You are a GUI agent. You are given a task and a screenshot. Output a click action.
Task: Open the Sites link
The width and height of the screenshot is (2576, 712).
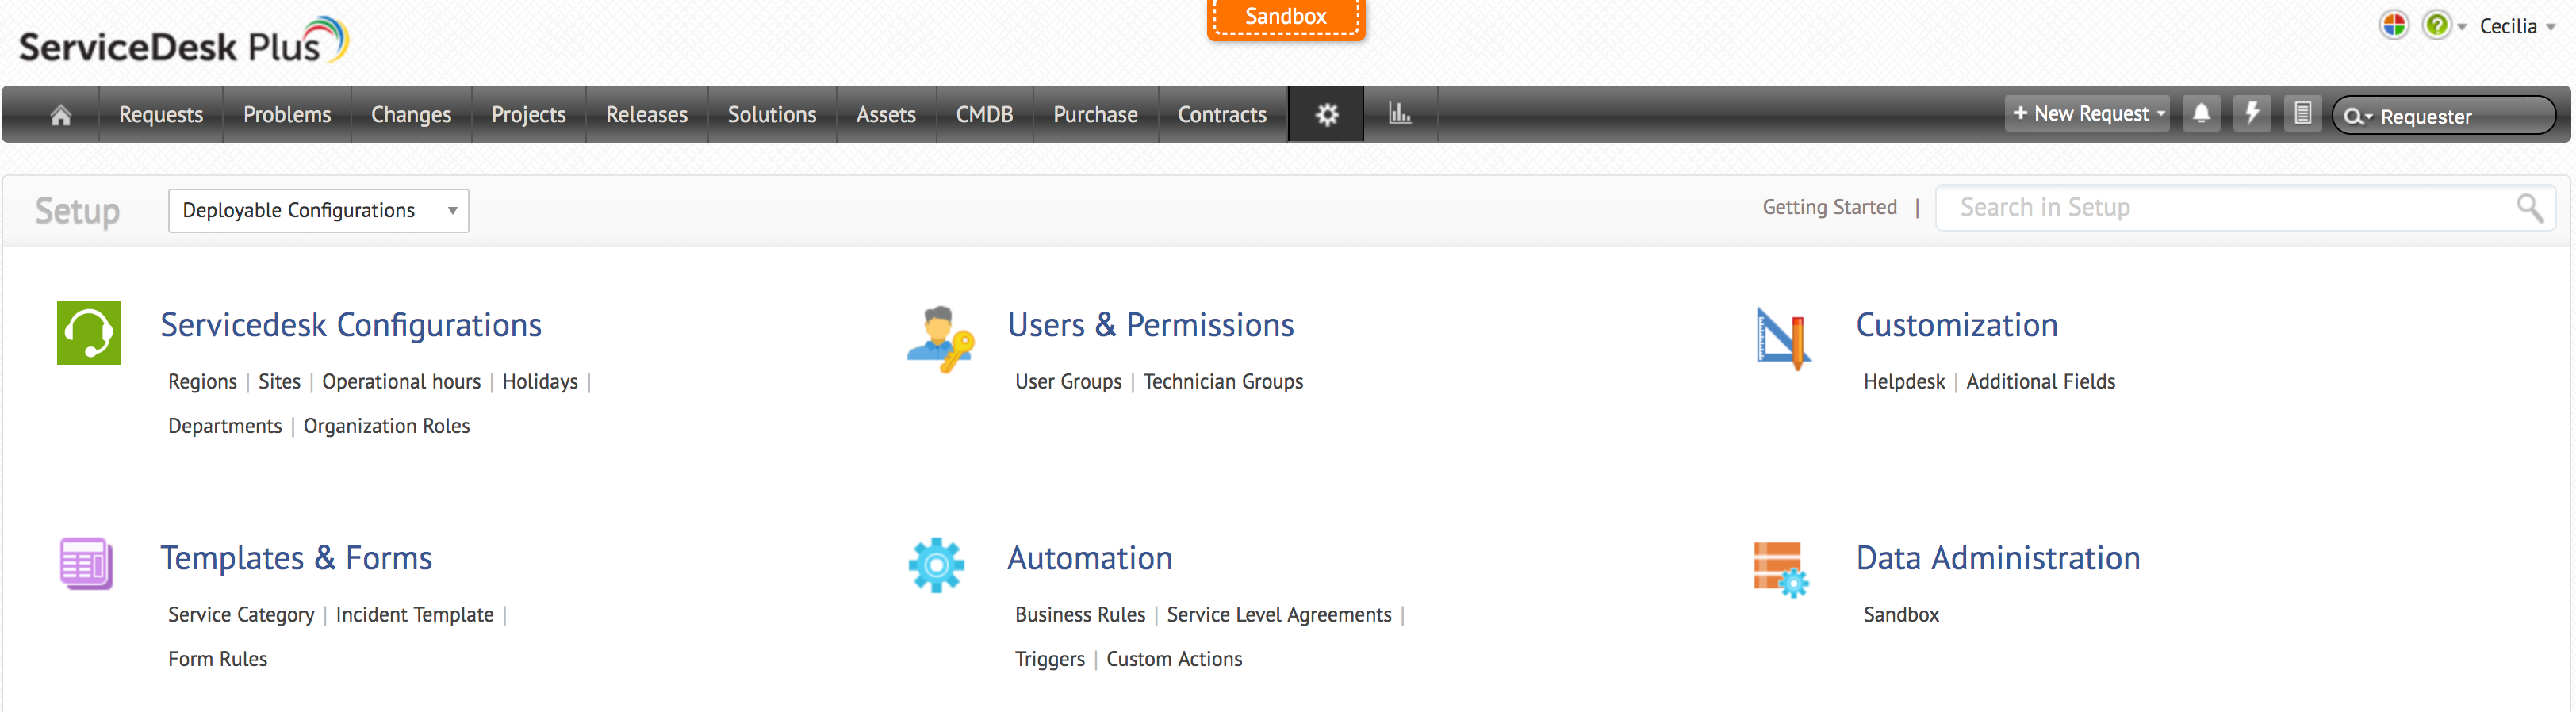point(279,382)
